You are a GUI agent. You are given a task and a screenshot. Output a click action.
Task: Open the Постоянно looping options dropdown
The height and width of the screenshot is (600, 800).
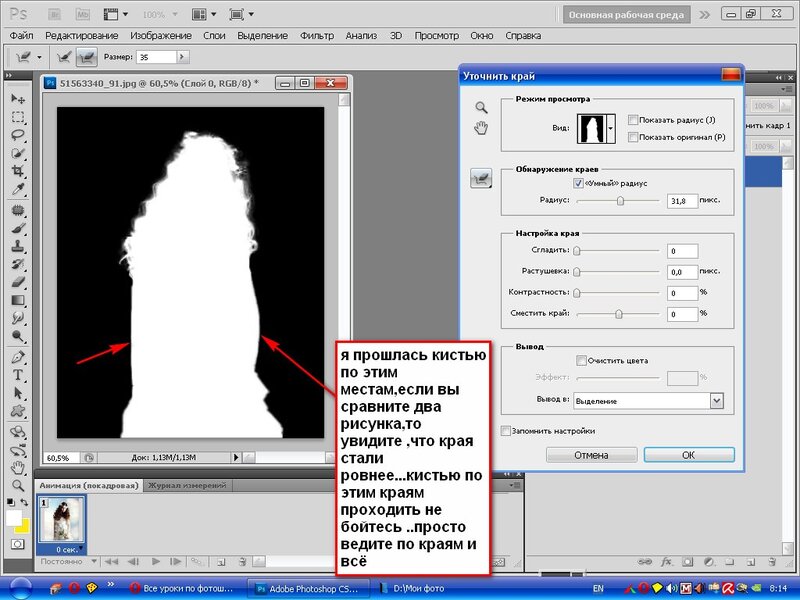click(x=94, y=561)
